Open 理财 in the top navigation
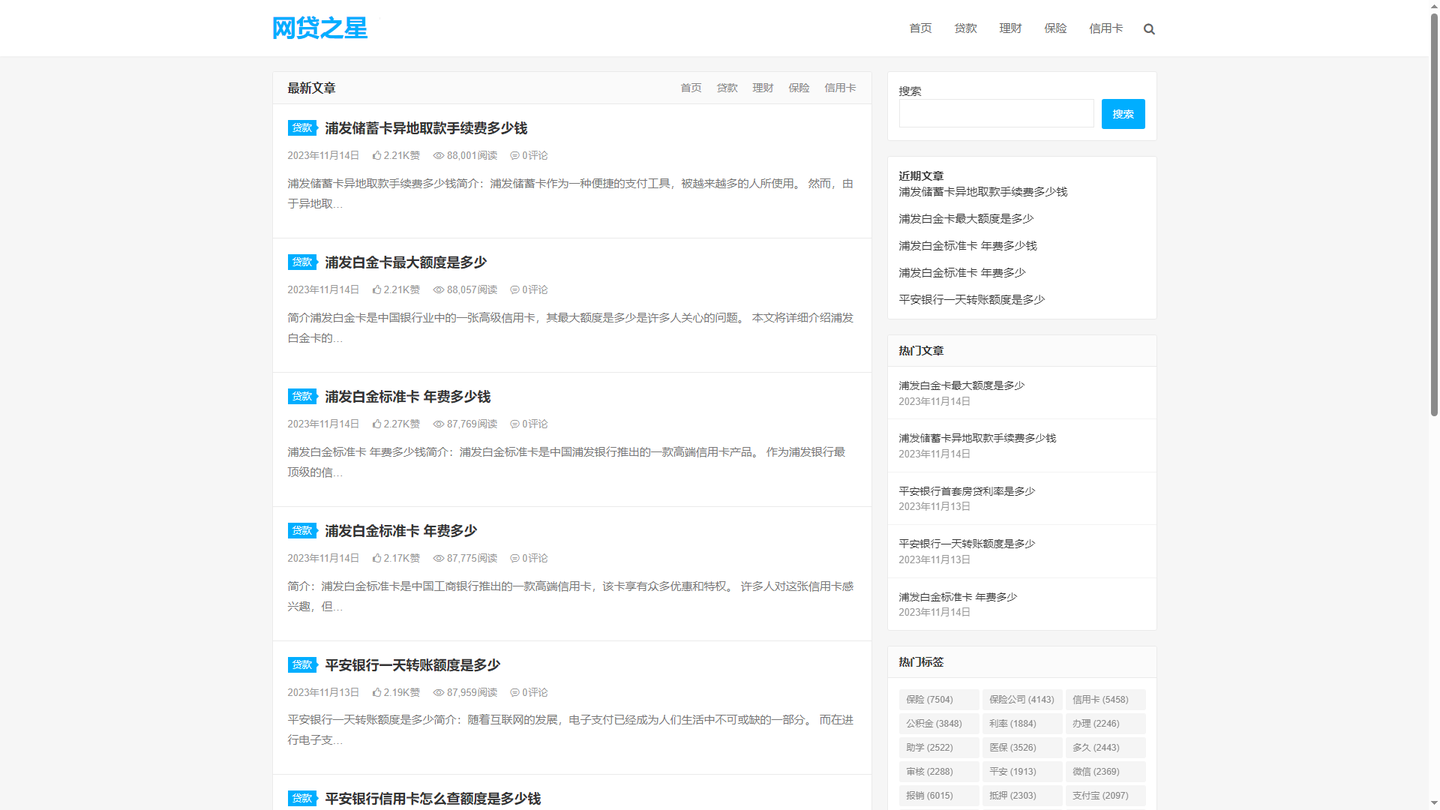 tap(1010, 28)
